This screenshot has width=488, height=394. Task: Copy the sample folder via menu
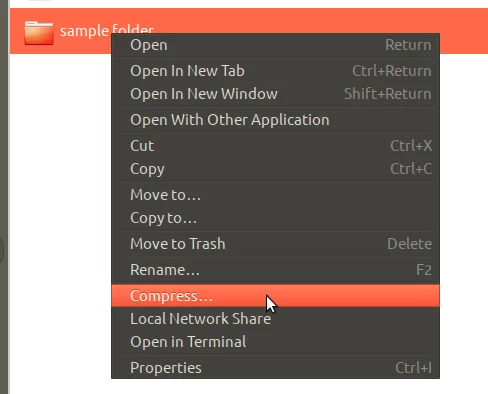tap(275, 169)
